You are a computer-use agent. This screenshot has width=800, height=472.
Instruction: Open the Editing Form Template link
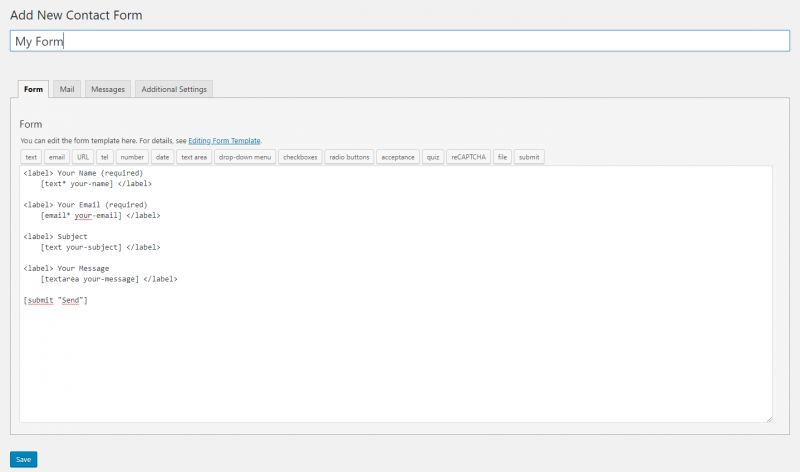tap(224, 141)
